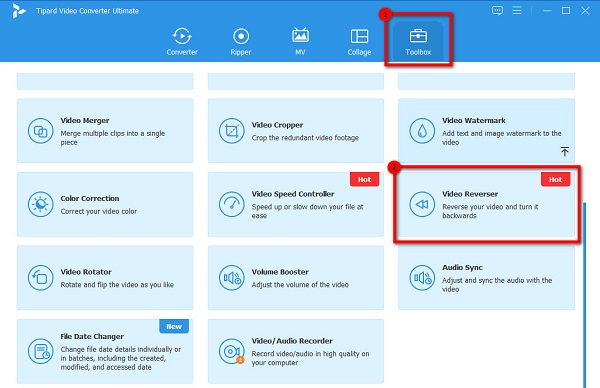Open Video Reverser title
This screenshot has height=388, width=600.
pos(470,194)
